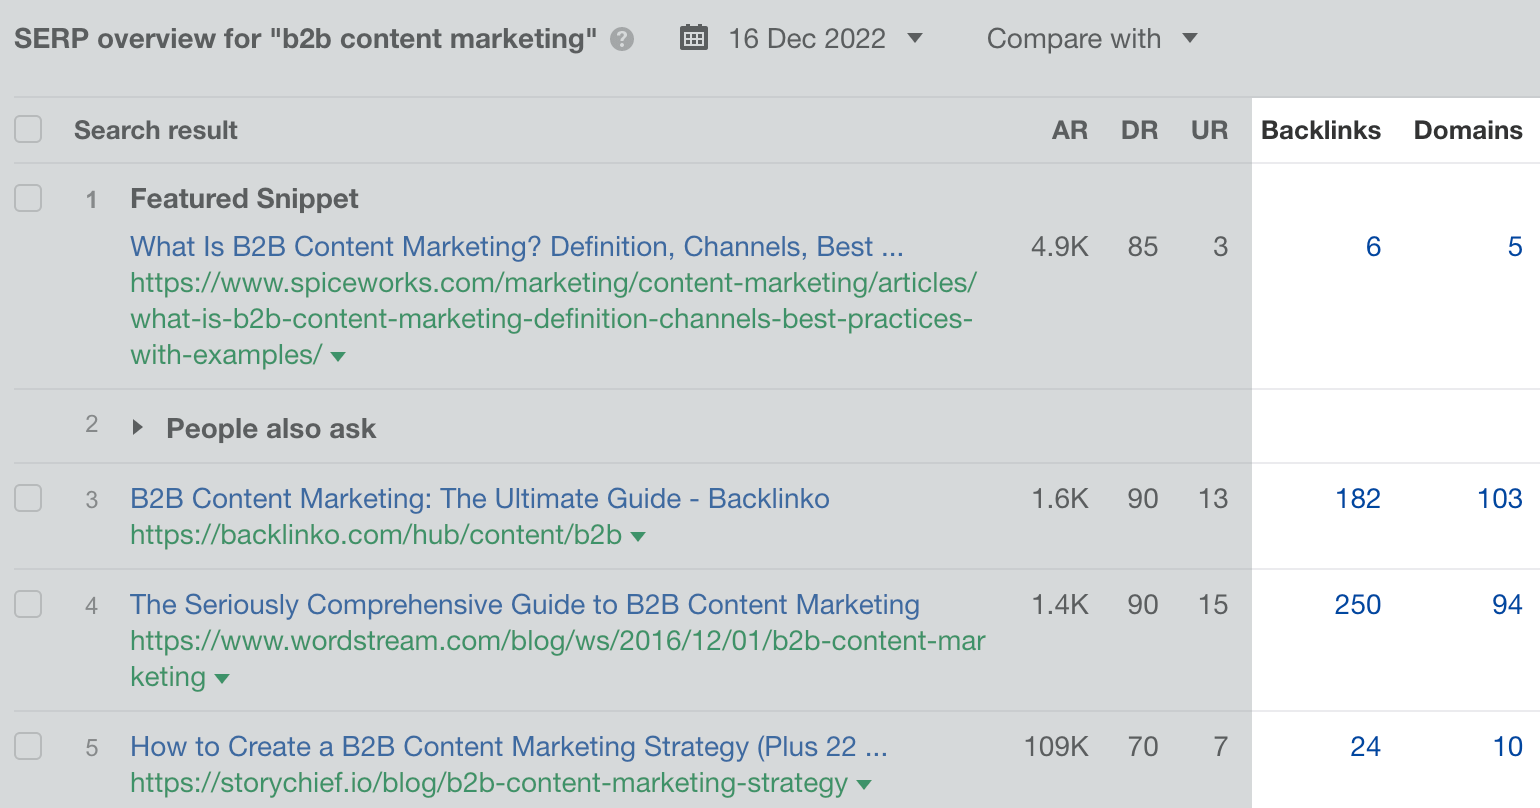Click the help question mark icon
The image size is (1540, 808).
click(x=622, y=39)
